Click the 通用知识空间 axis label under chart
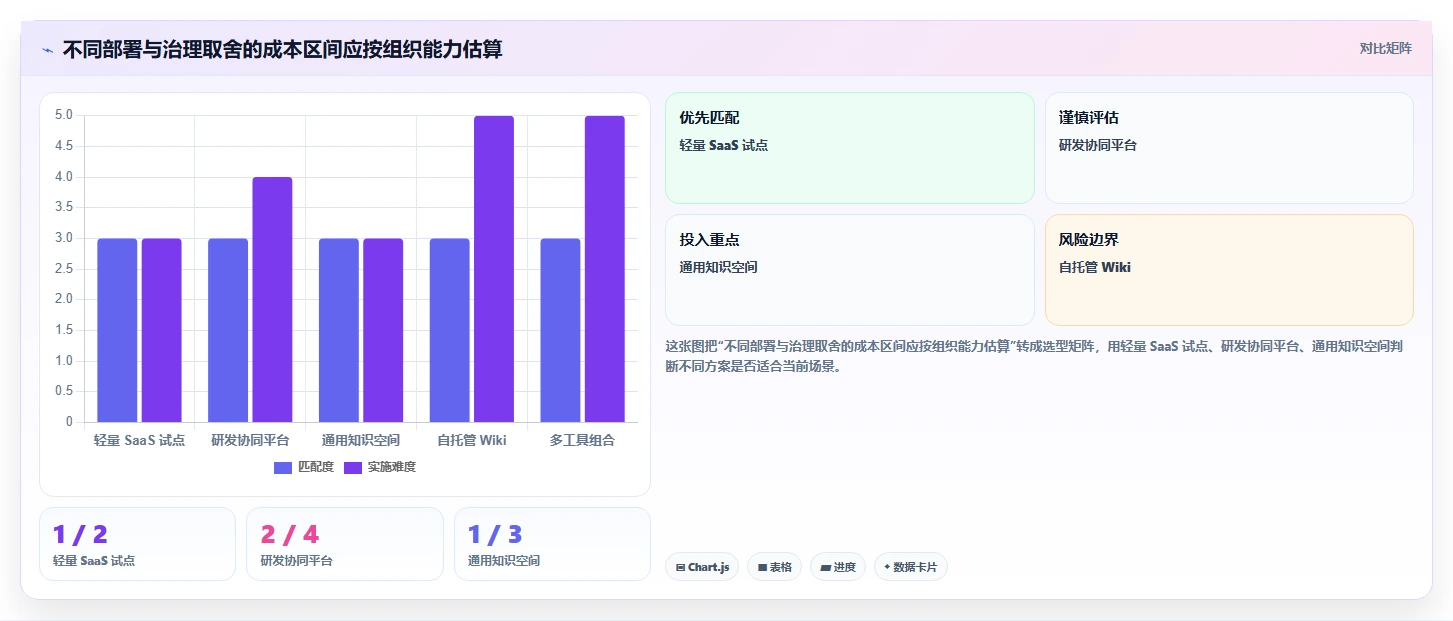The image size is (1453, 621). coord(361,440)
